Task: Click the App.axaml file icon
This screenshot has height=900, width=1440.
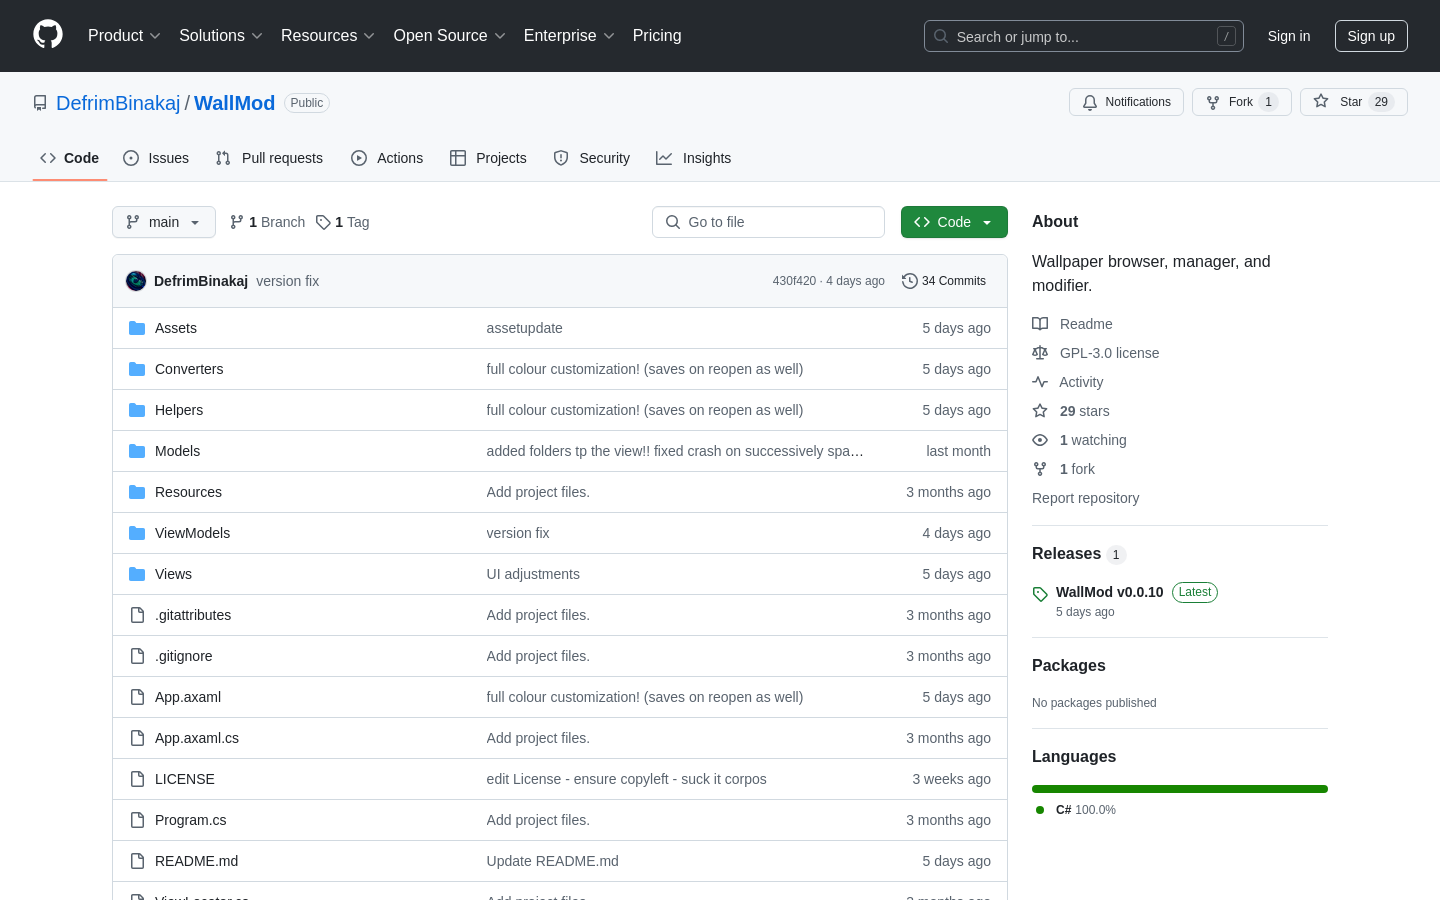Action: [137, 697]
